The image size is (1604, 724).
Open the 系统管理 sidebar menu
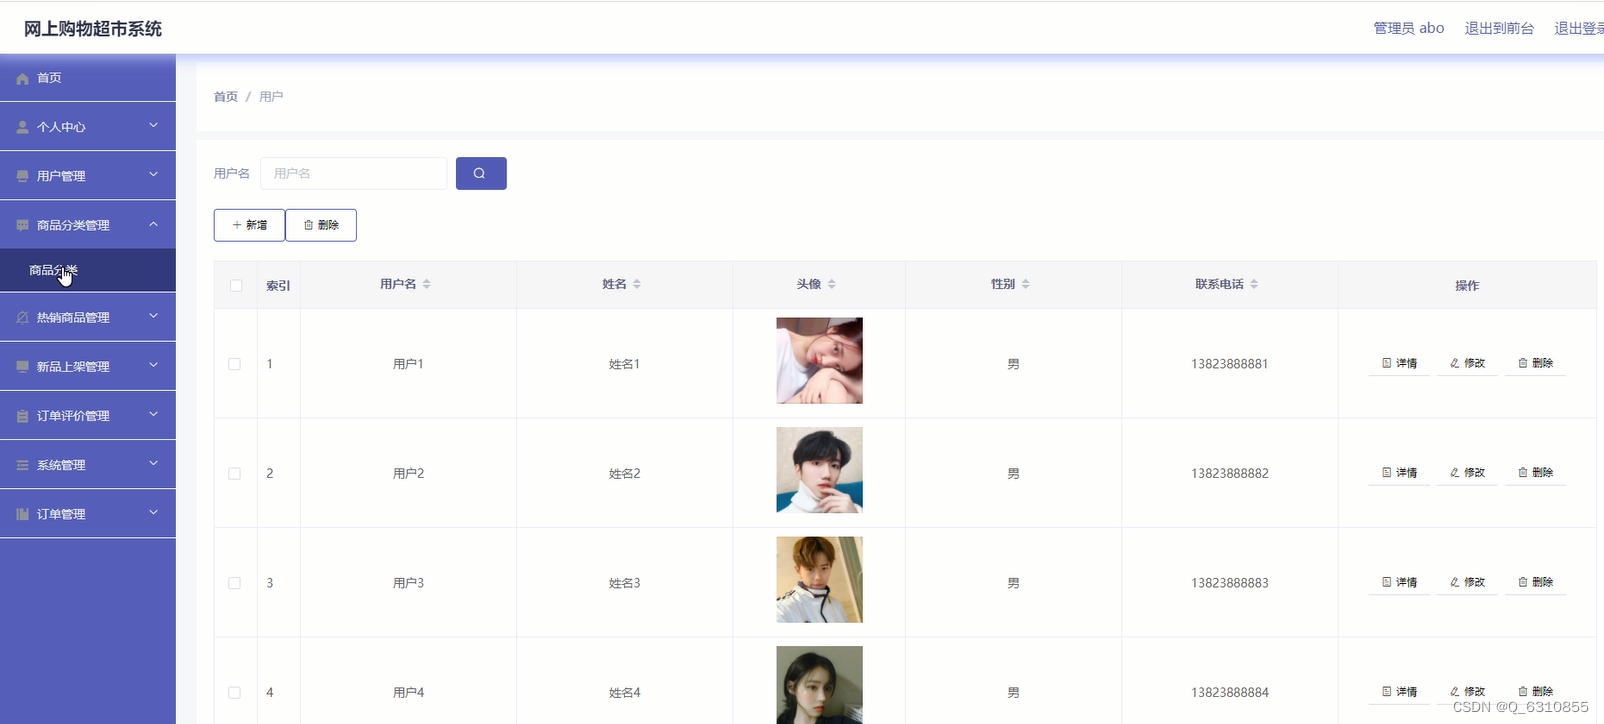point(88,465)
